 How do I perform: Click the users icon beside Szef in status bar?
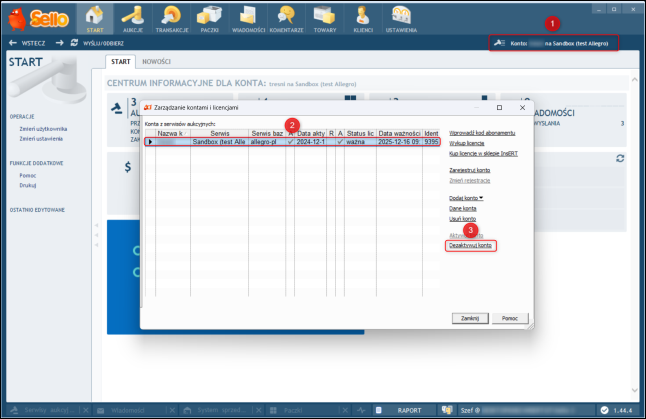click(x=447, y=410)
